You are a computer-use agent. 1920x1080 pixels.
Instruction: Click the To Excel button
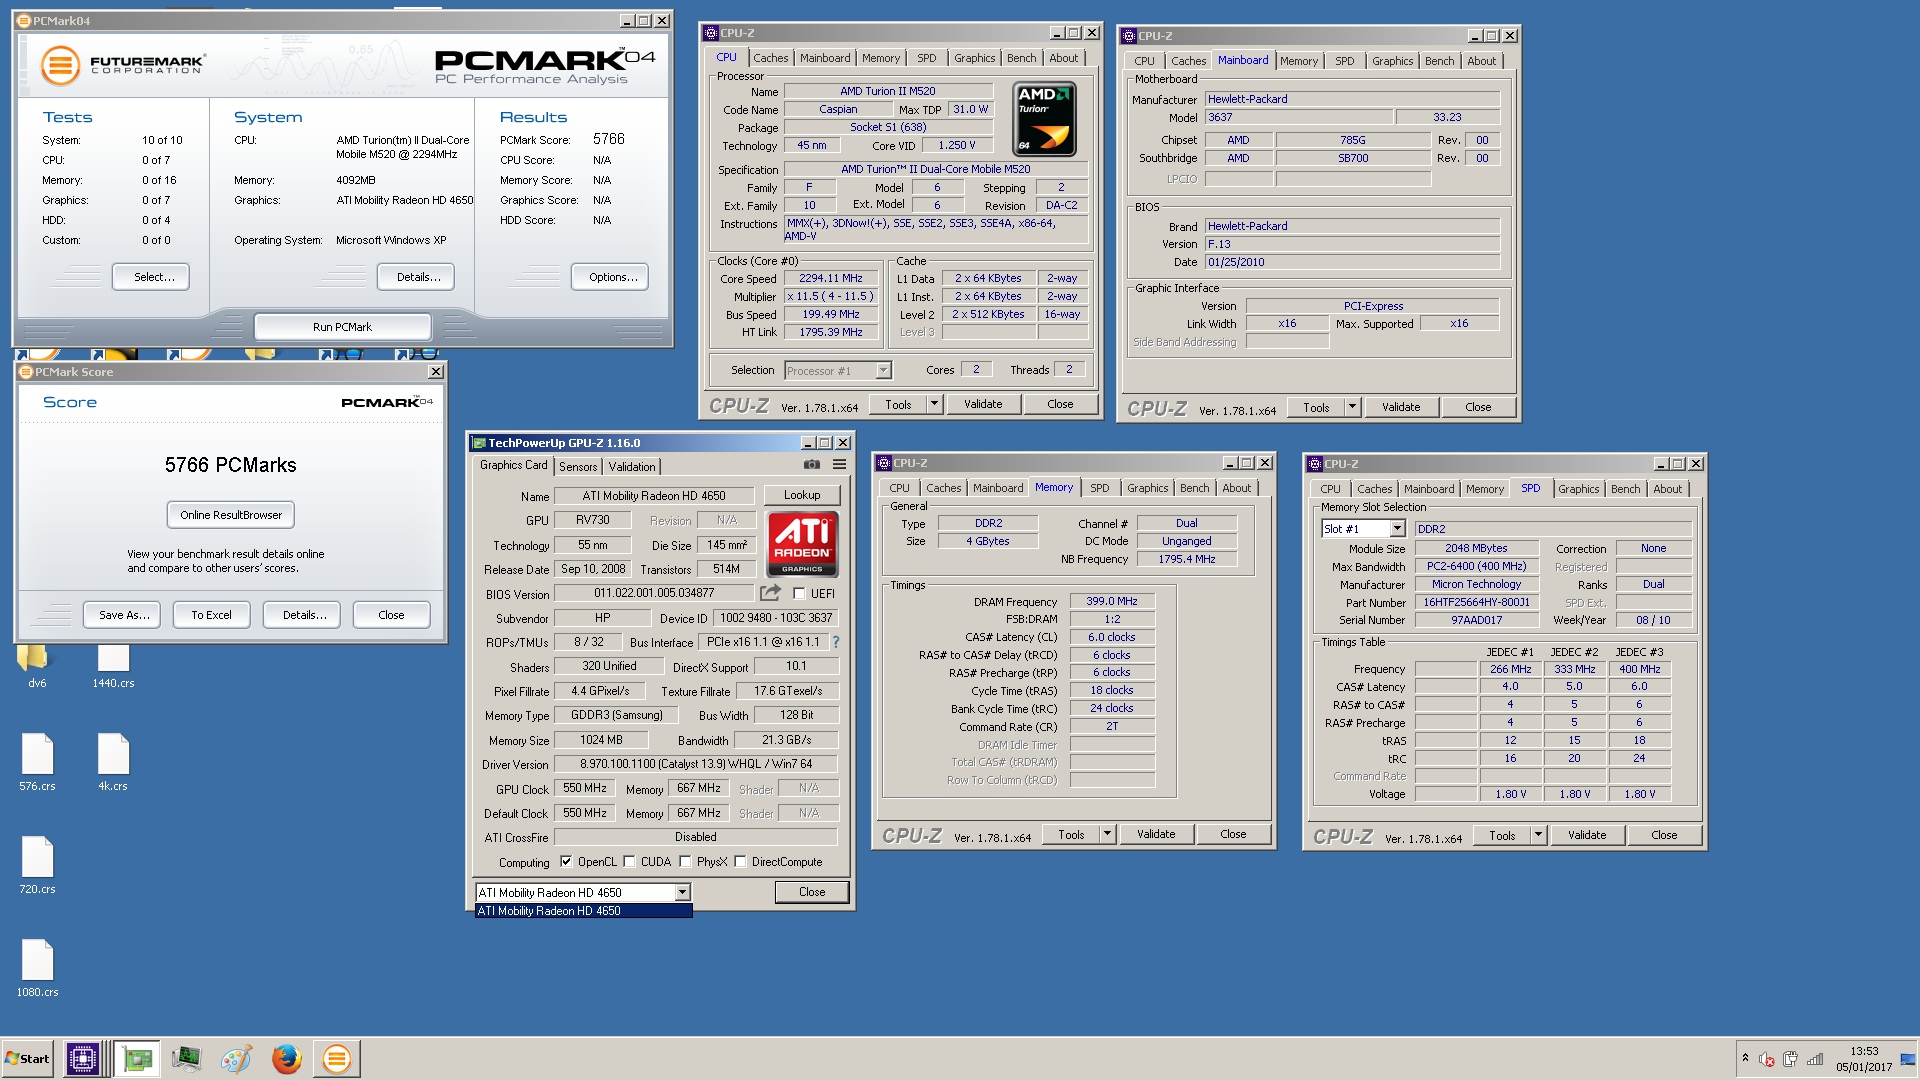(211, 615)
